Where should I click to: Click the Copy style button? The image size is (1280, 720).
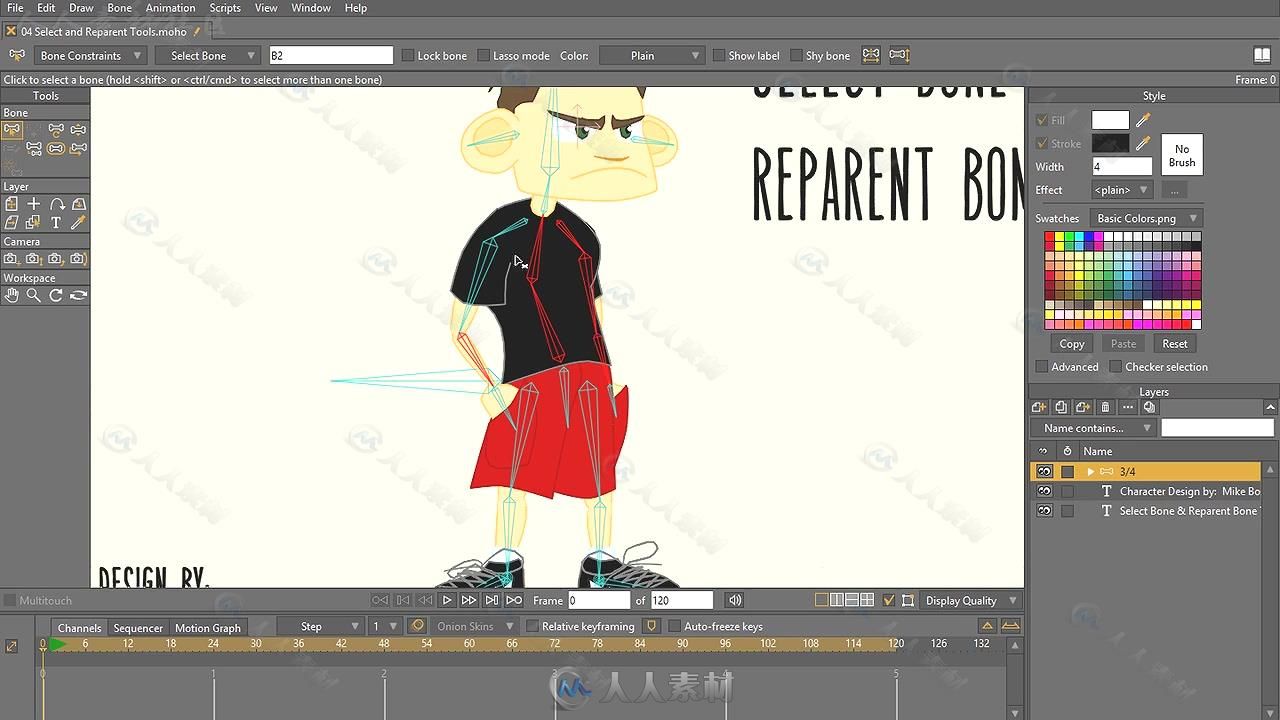coord(1072,343)
